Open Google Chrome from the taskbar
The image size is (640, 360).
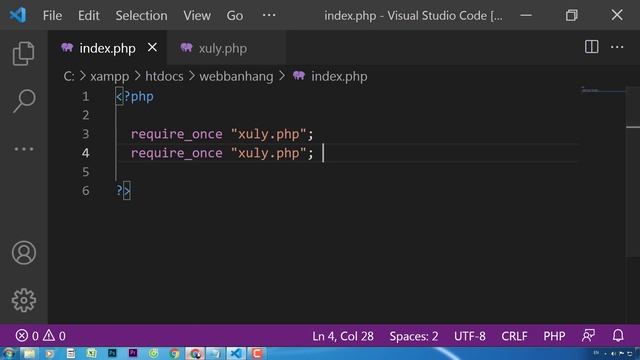tap(174, 353)
